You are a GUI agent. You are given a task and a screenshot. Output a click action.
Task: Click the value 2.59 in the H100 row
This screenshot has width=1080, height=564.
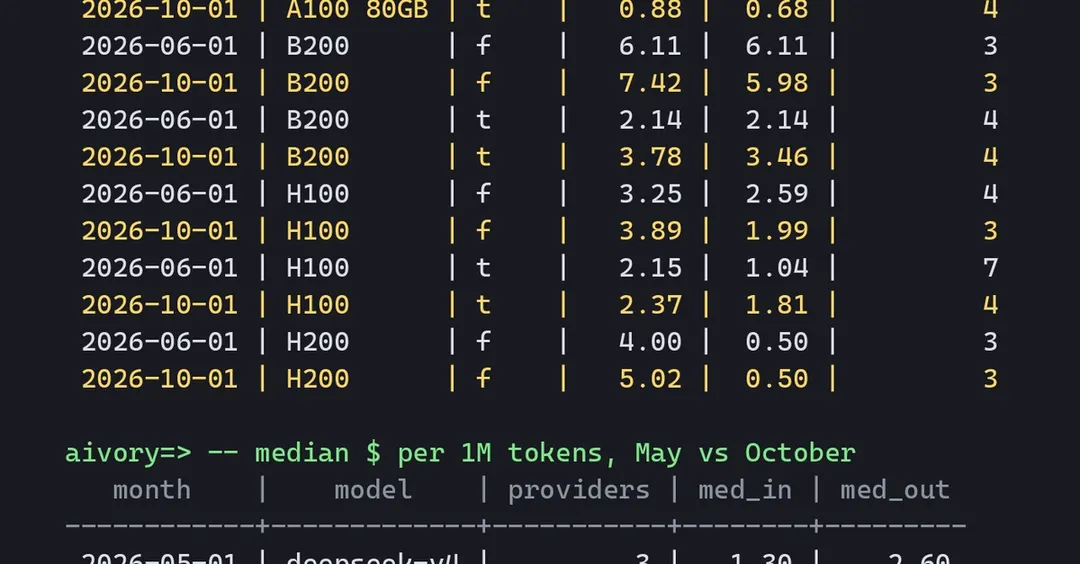[777, 194]
